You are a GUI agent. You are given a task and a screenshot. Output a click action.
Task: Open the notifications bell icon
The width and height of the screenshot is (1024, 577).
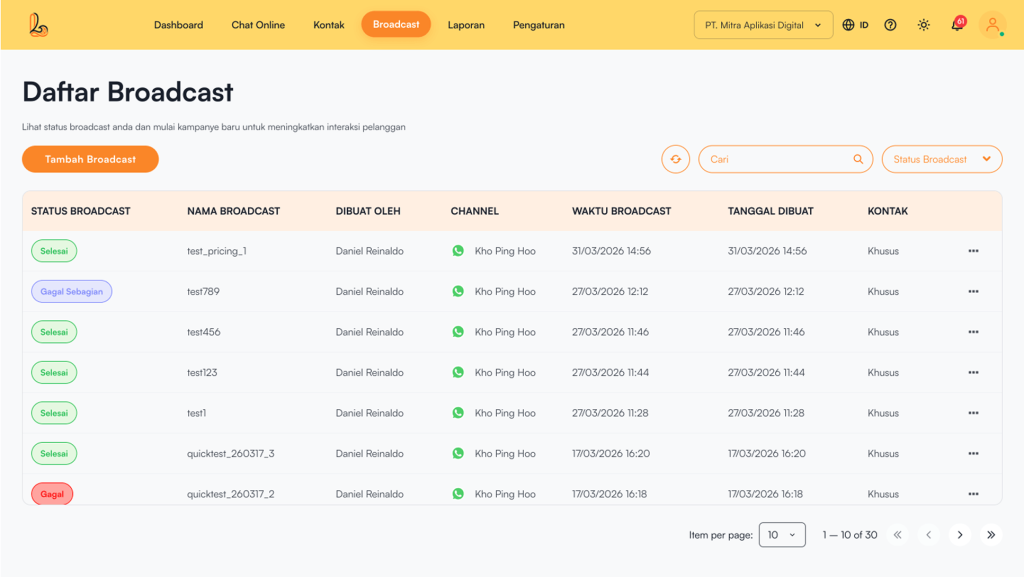957,25
